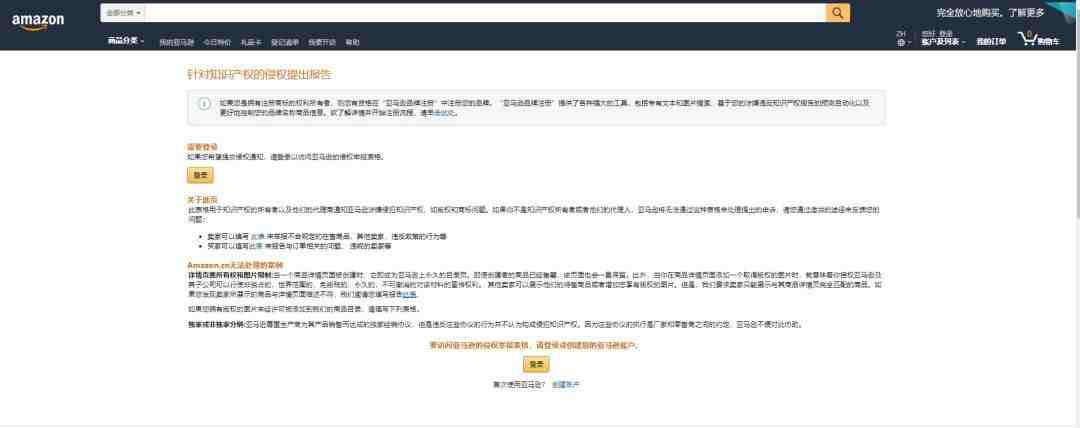The width and height of the screenshot is (1080, 428).
Task: Open 愿望清单 wish list in the navigation bar
Action: point(284,42)
